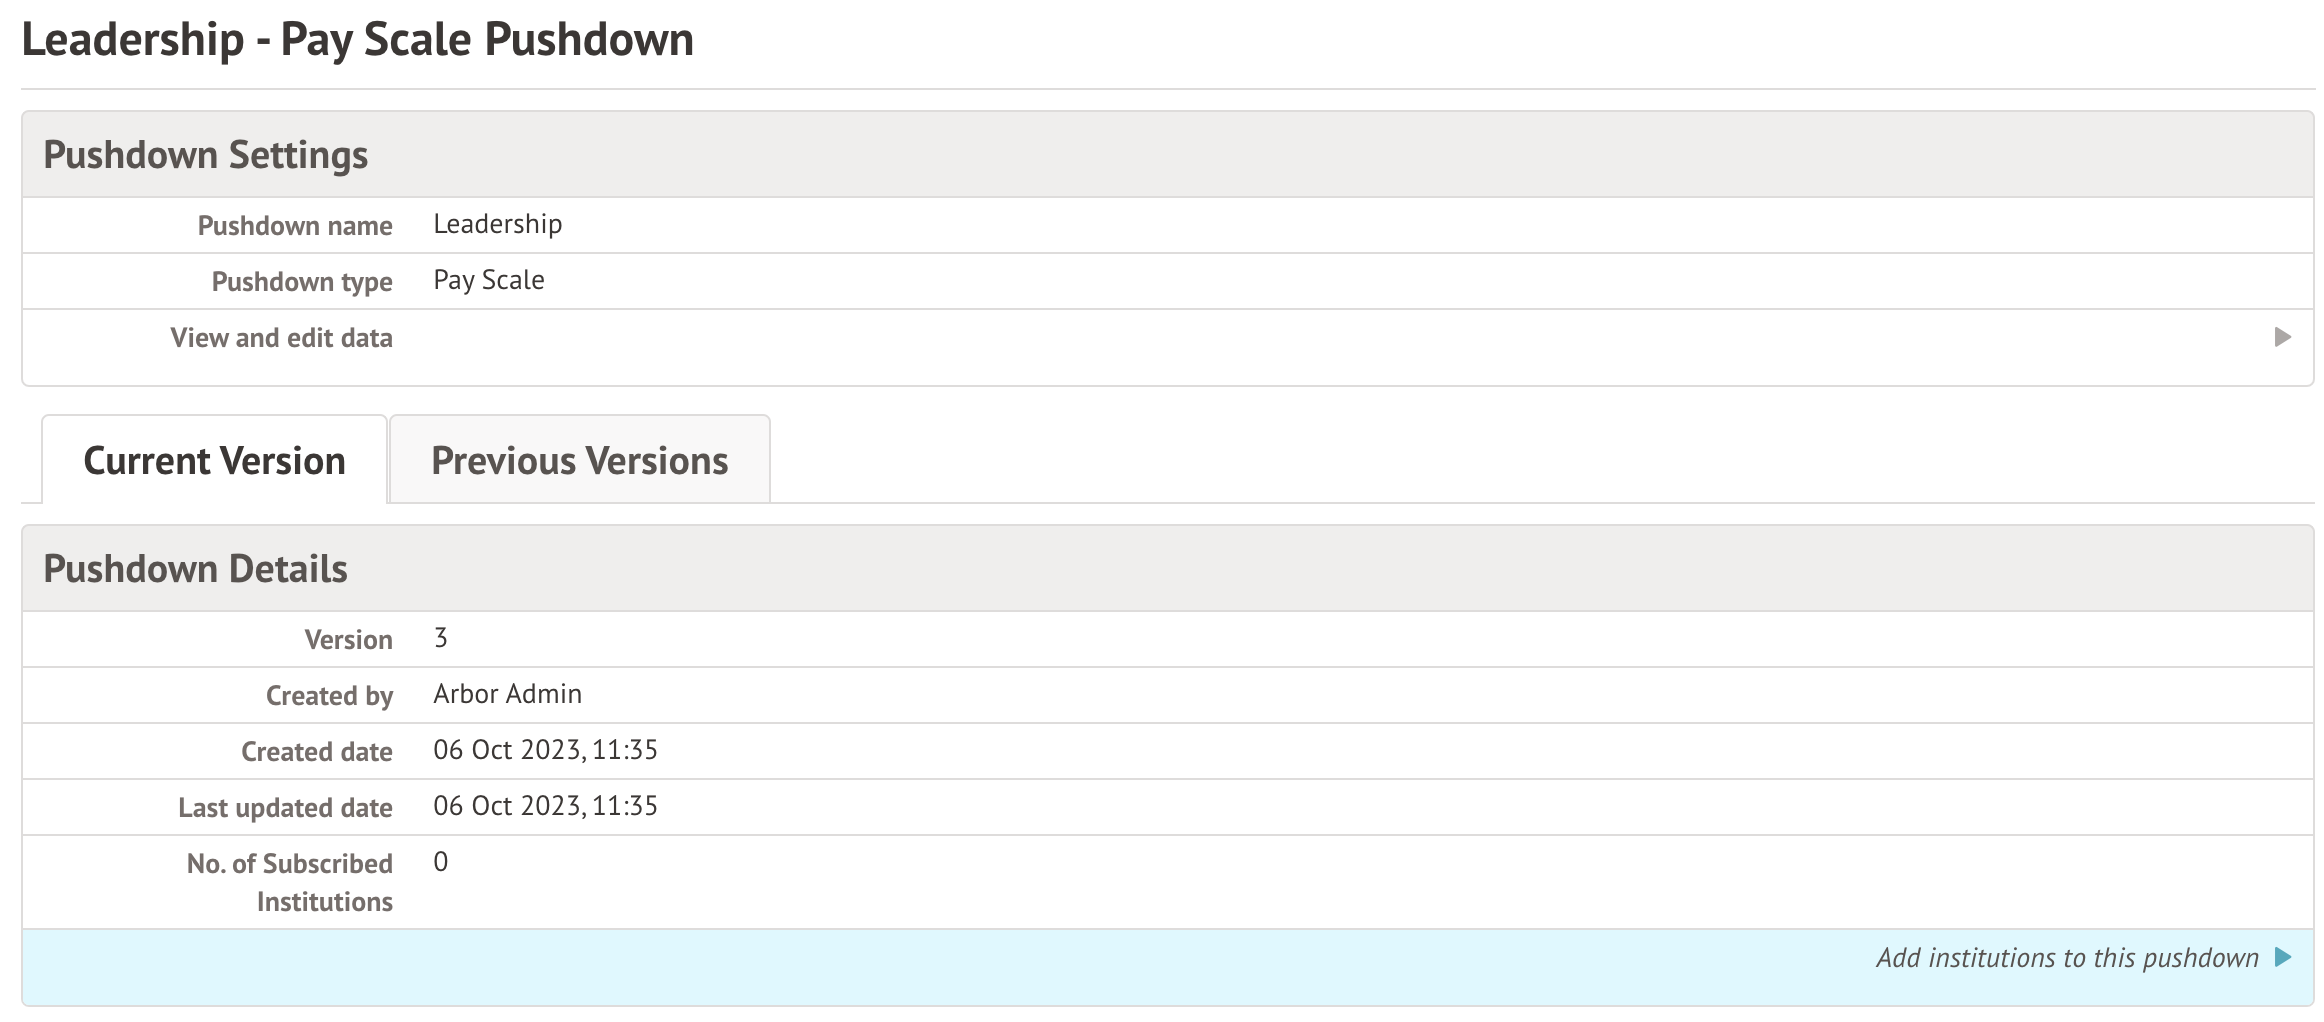The height and width of the screenshot is (1022, 2324).
Task: Click the Pay Scale pushdown type value
Action: pyautogui.click(x=489, y=280)
